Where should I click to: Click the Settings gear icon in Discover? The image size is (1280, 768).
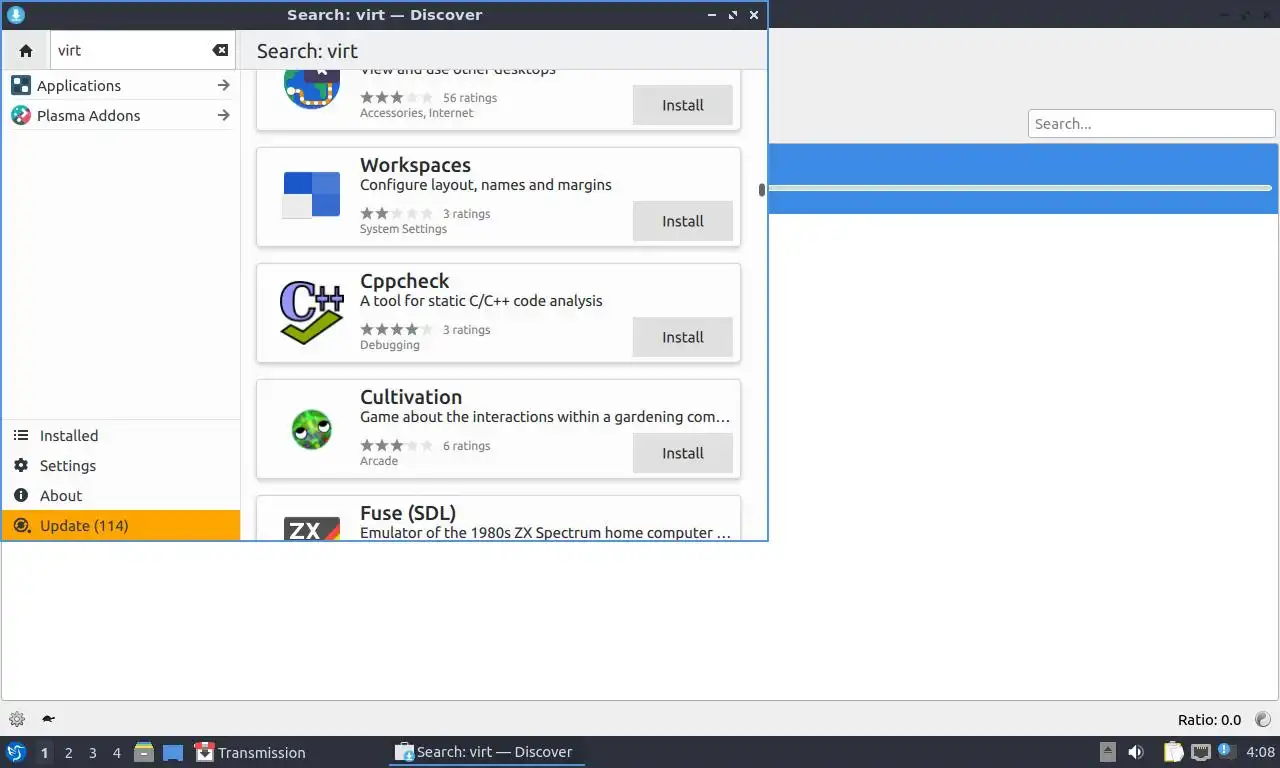21,466
